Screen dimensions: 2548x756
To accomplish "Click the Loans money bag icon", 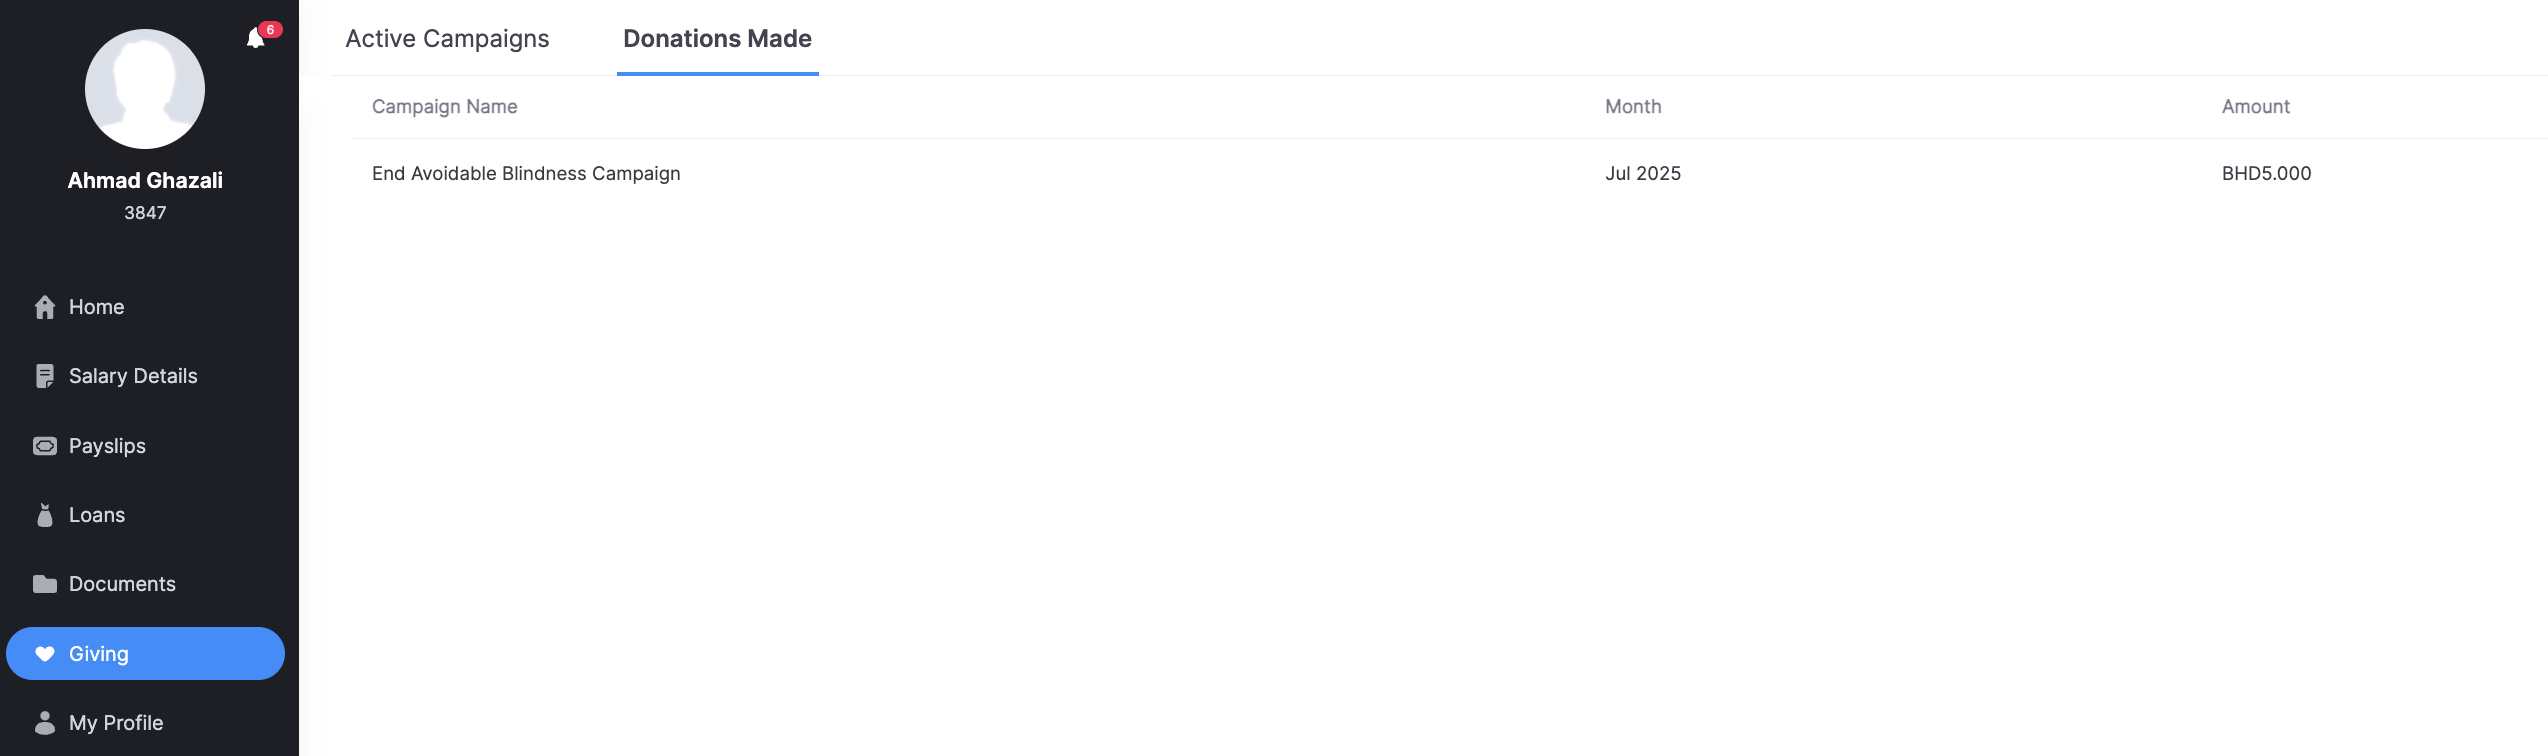I will coord(45,515).
